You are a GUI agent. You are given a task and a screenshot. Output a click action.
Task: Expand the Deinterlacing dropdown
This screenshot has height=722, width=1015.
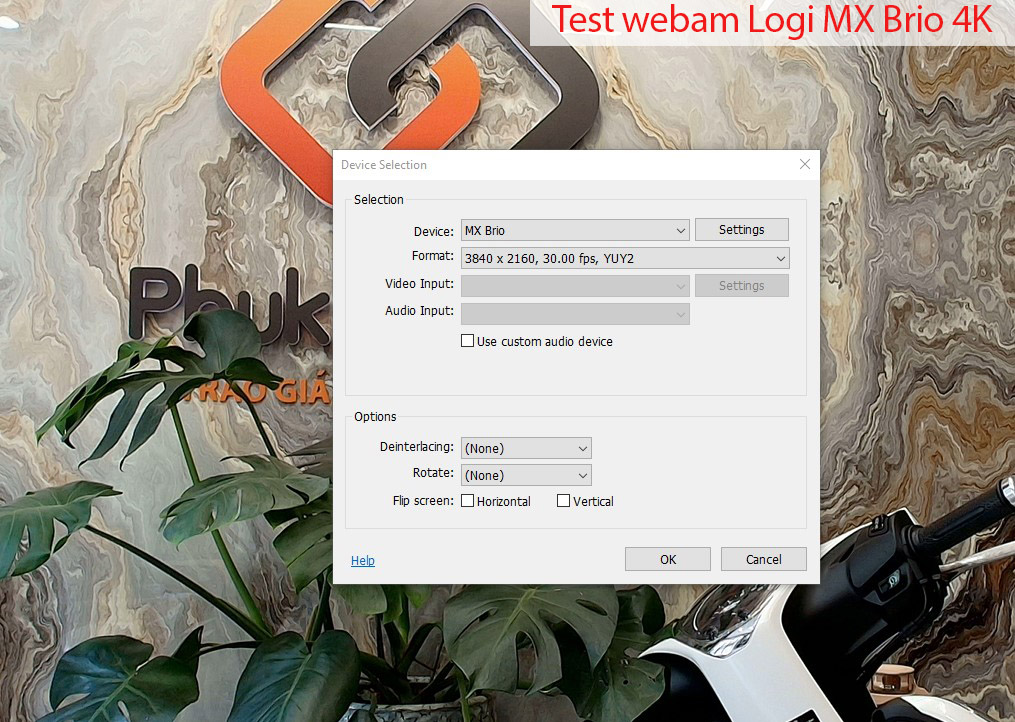pos(526,448)
